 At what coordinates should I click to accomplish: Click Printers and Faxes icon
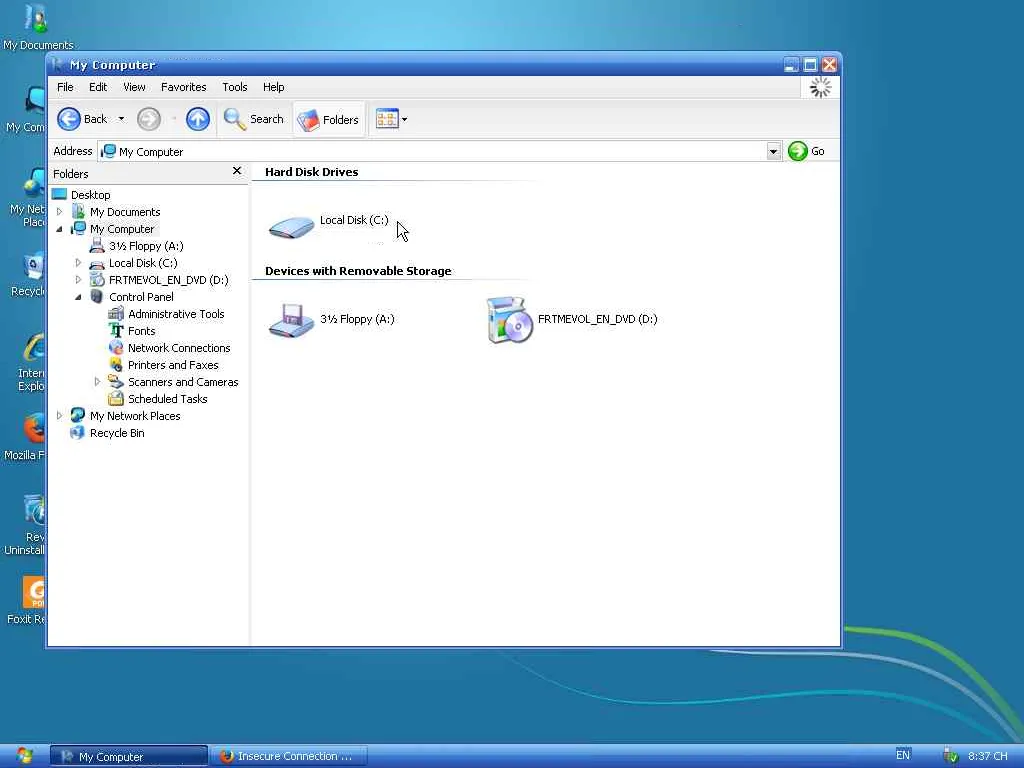pos(116,364)
